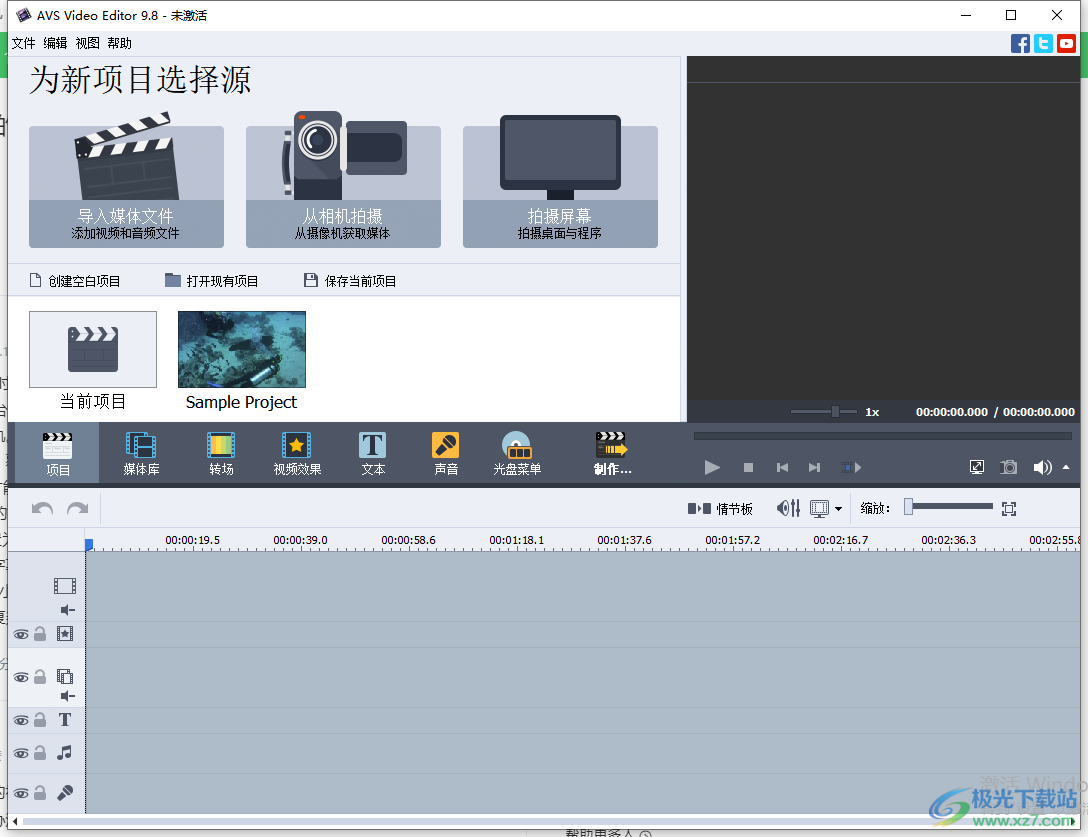Switch to the 项目 tab
This screenshot has width=1088, height=837.
(58, 453)
